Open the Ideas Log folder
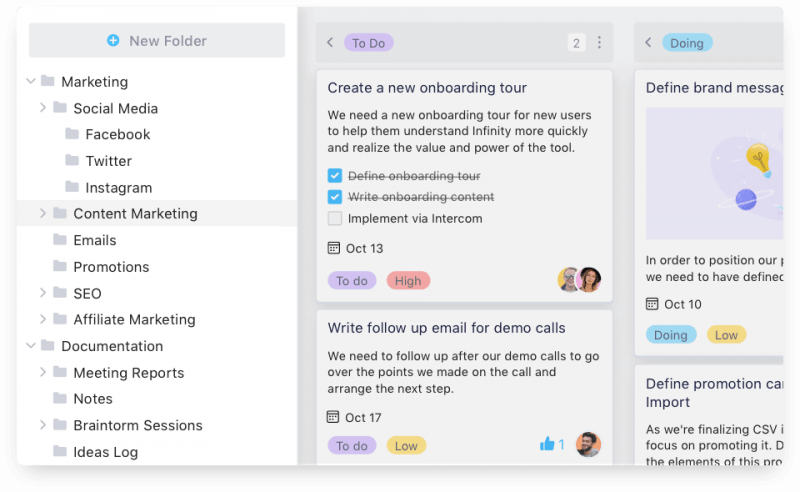The width and height of the screenshot is (800, 492). 106,452
